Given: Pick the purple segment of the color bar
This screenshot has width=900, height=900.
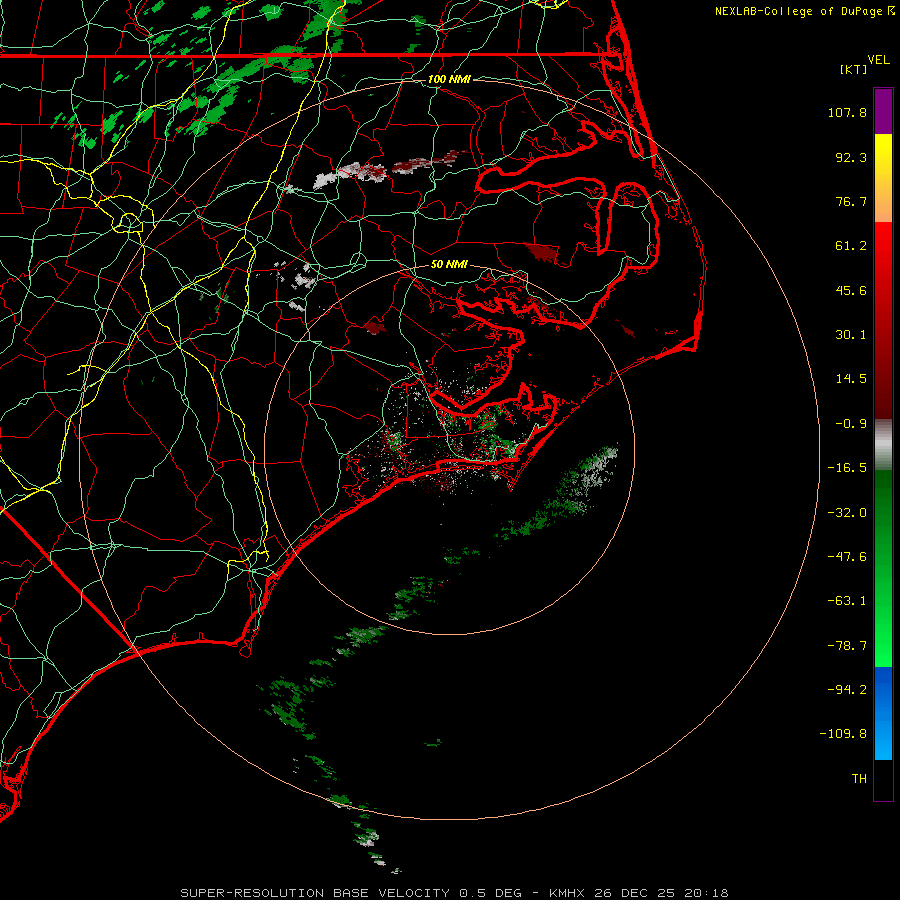Looking at the screenshot, I should pos(883,111).
